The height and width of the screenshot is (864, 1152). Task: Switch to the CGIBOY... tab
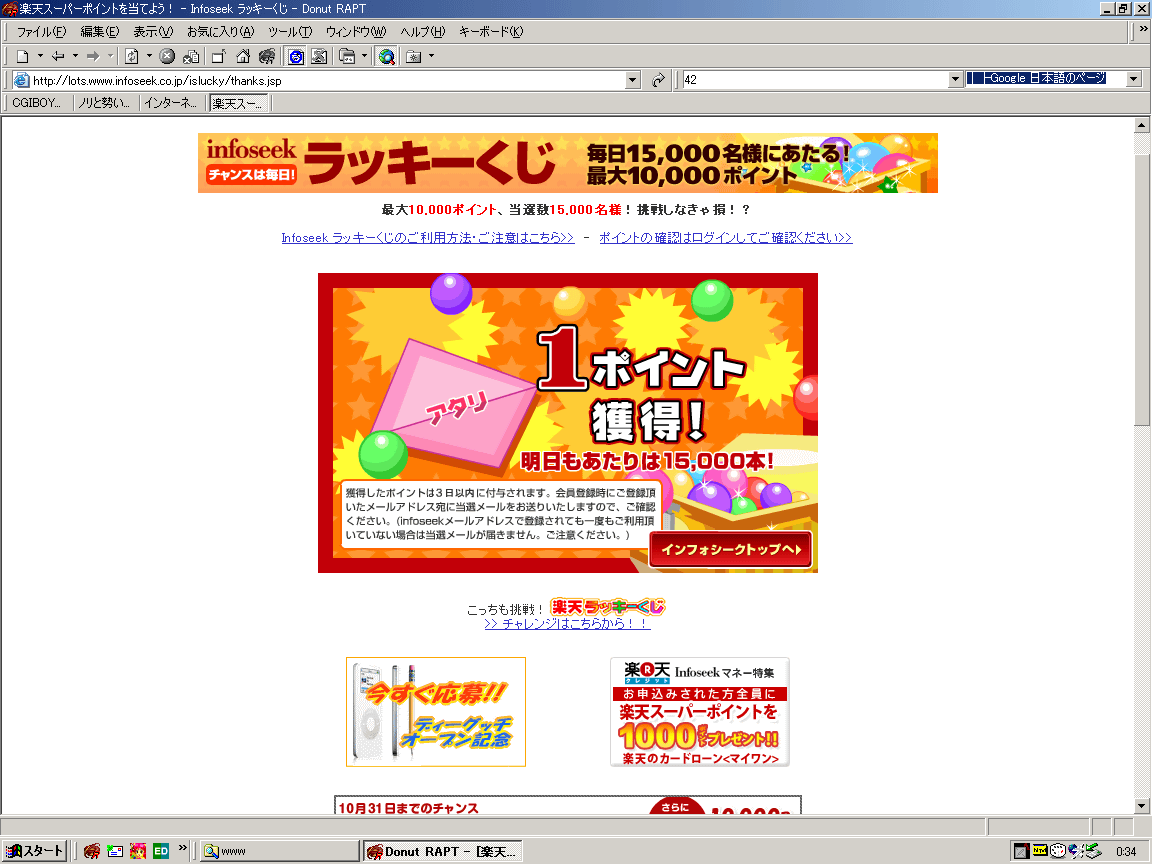click(x=37, y=103)
